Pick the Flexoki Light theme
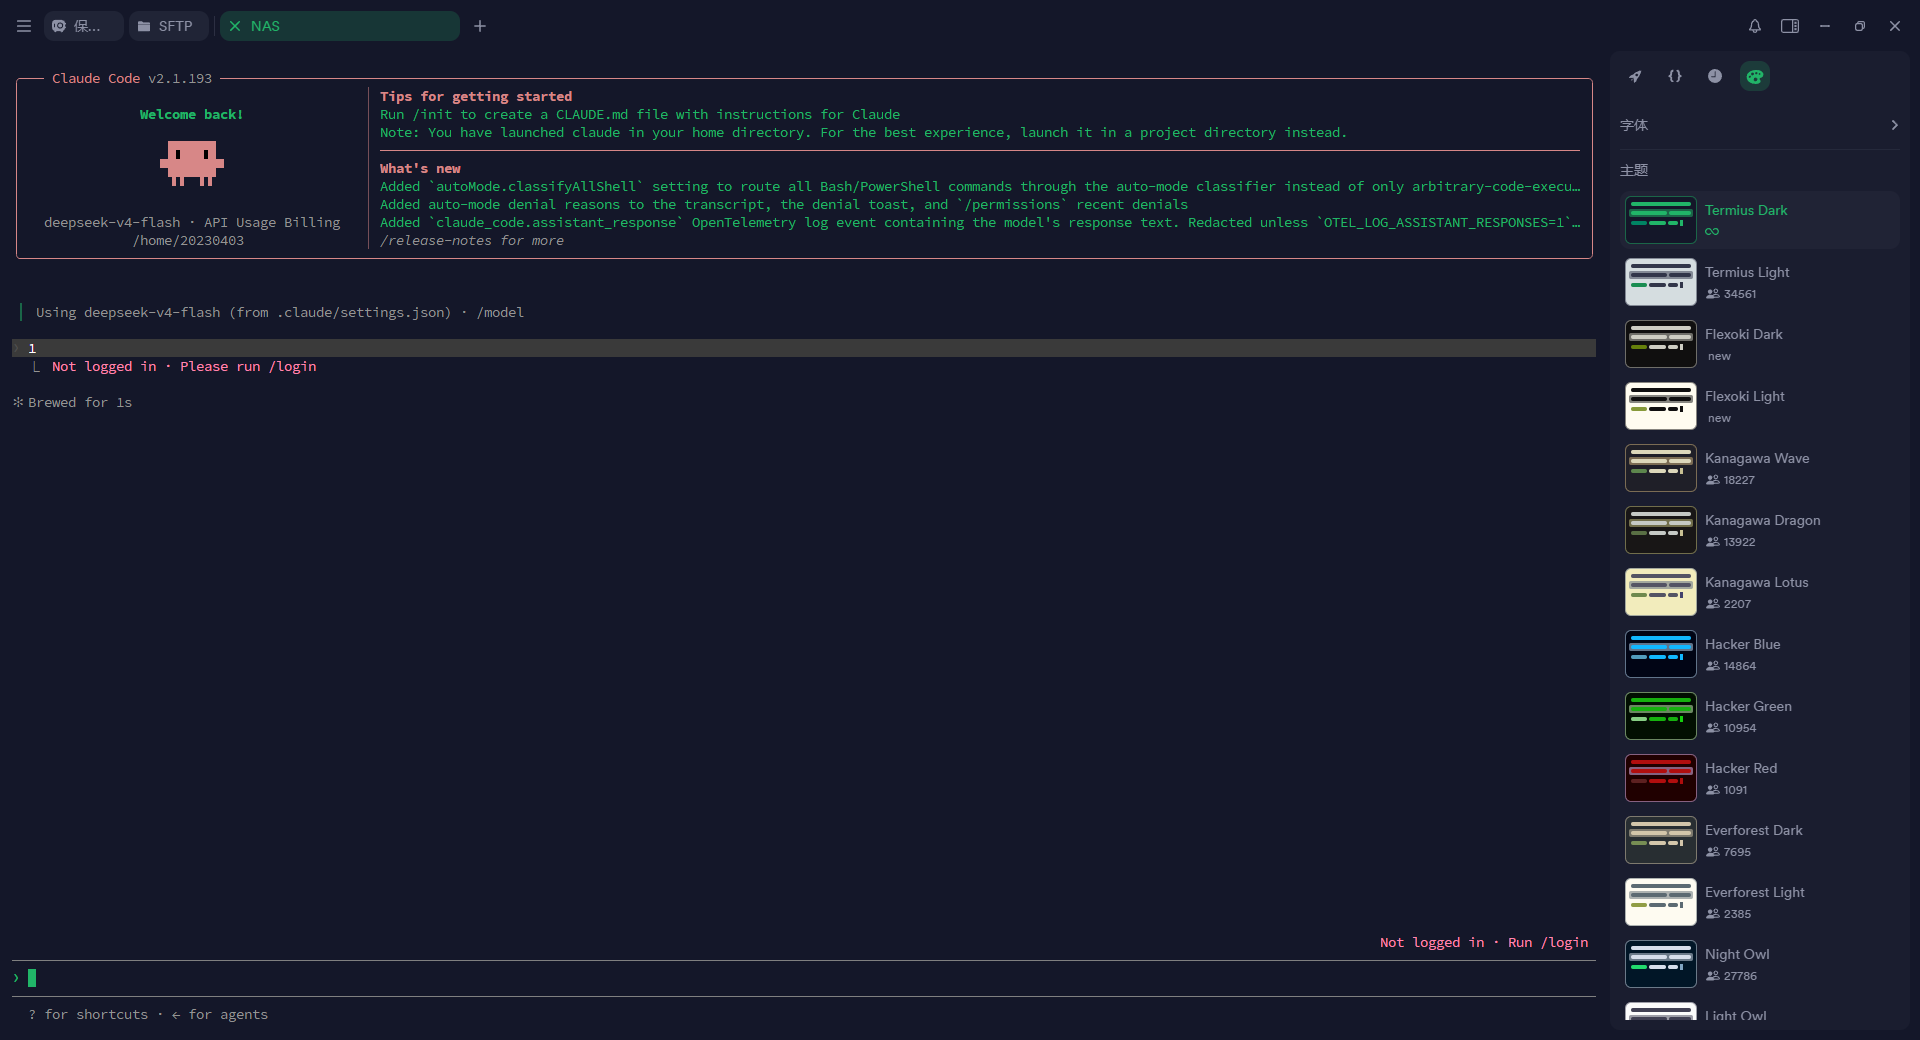This screenshot has width=1920, height=1040. (x=1759, y=406)
